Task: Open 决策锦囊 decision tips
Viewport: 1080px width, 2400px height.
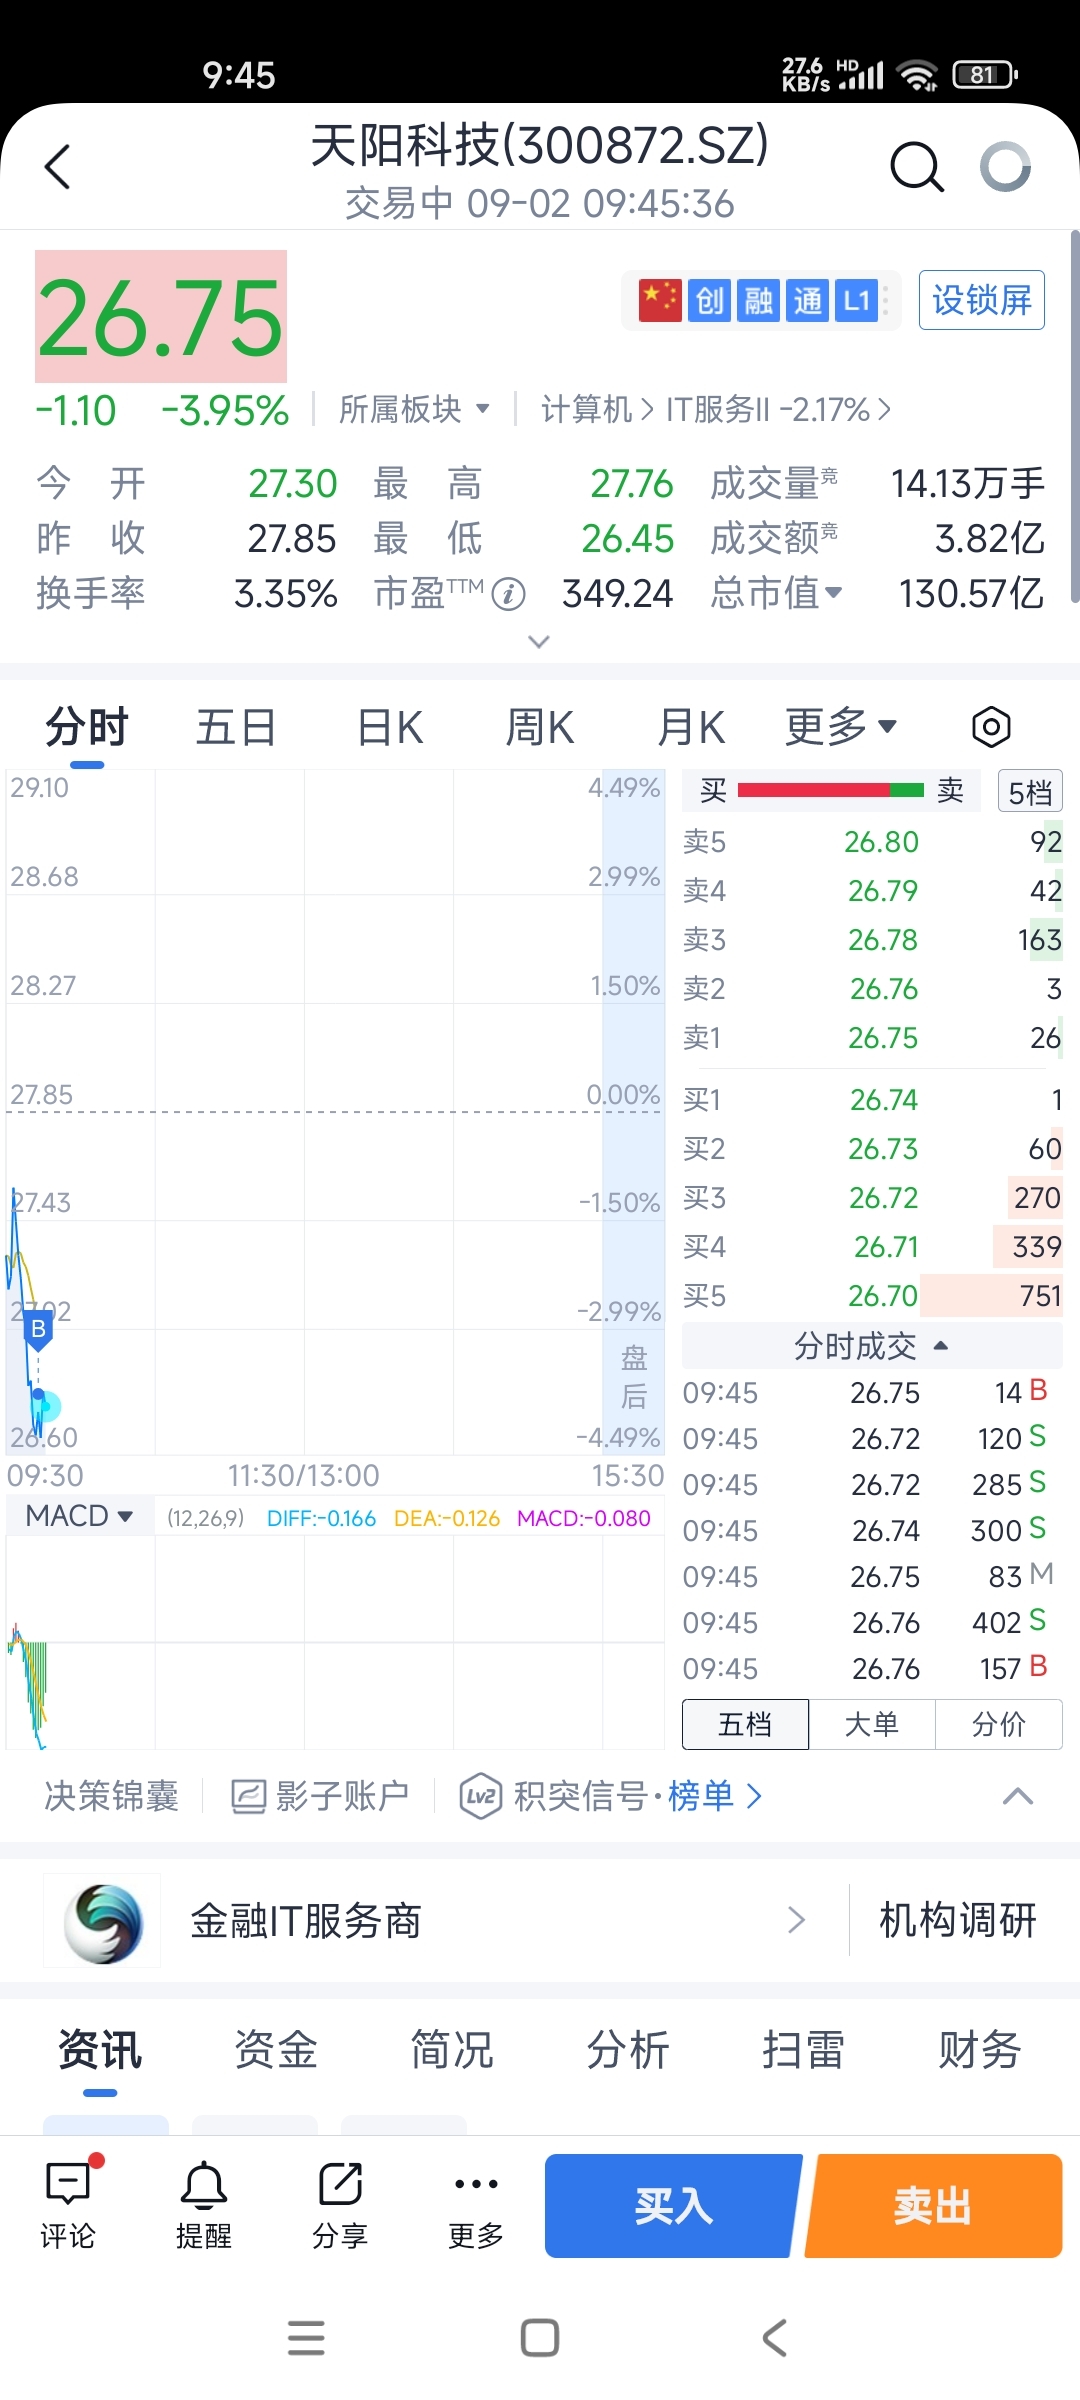Action: pyautogui.click(x=112, y=1797)
